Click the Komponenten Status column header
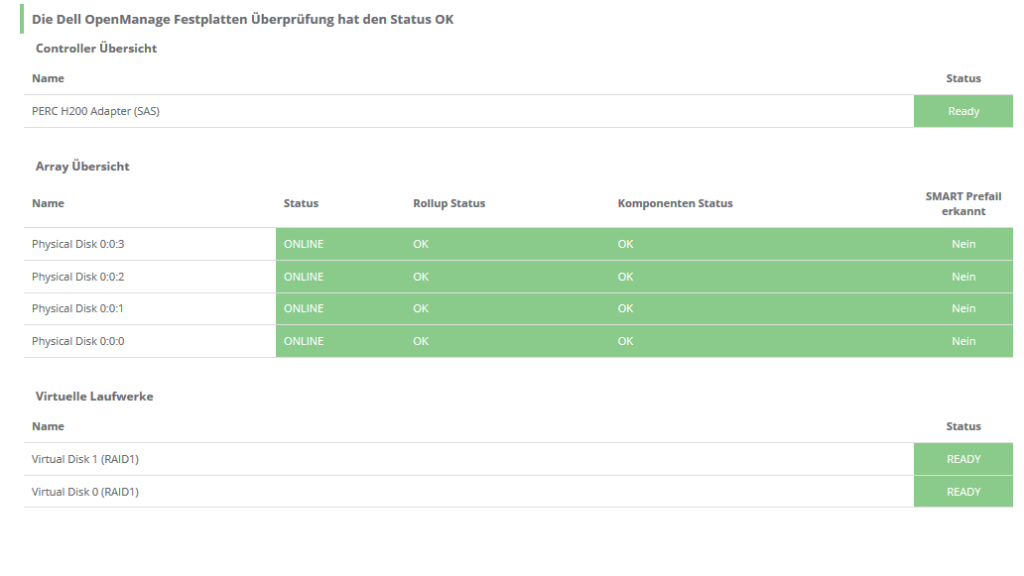The height and width of the screenshot is (576, 1024). click(675, 203)
